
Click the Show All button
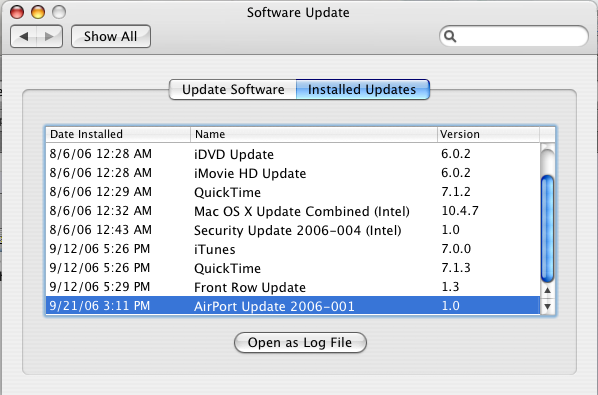point(111,37)
